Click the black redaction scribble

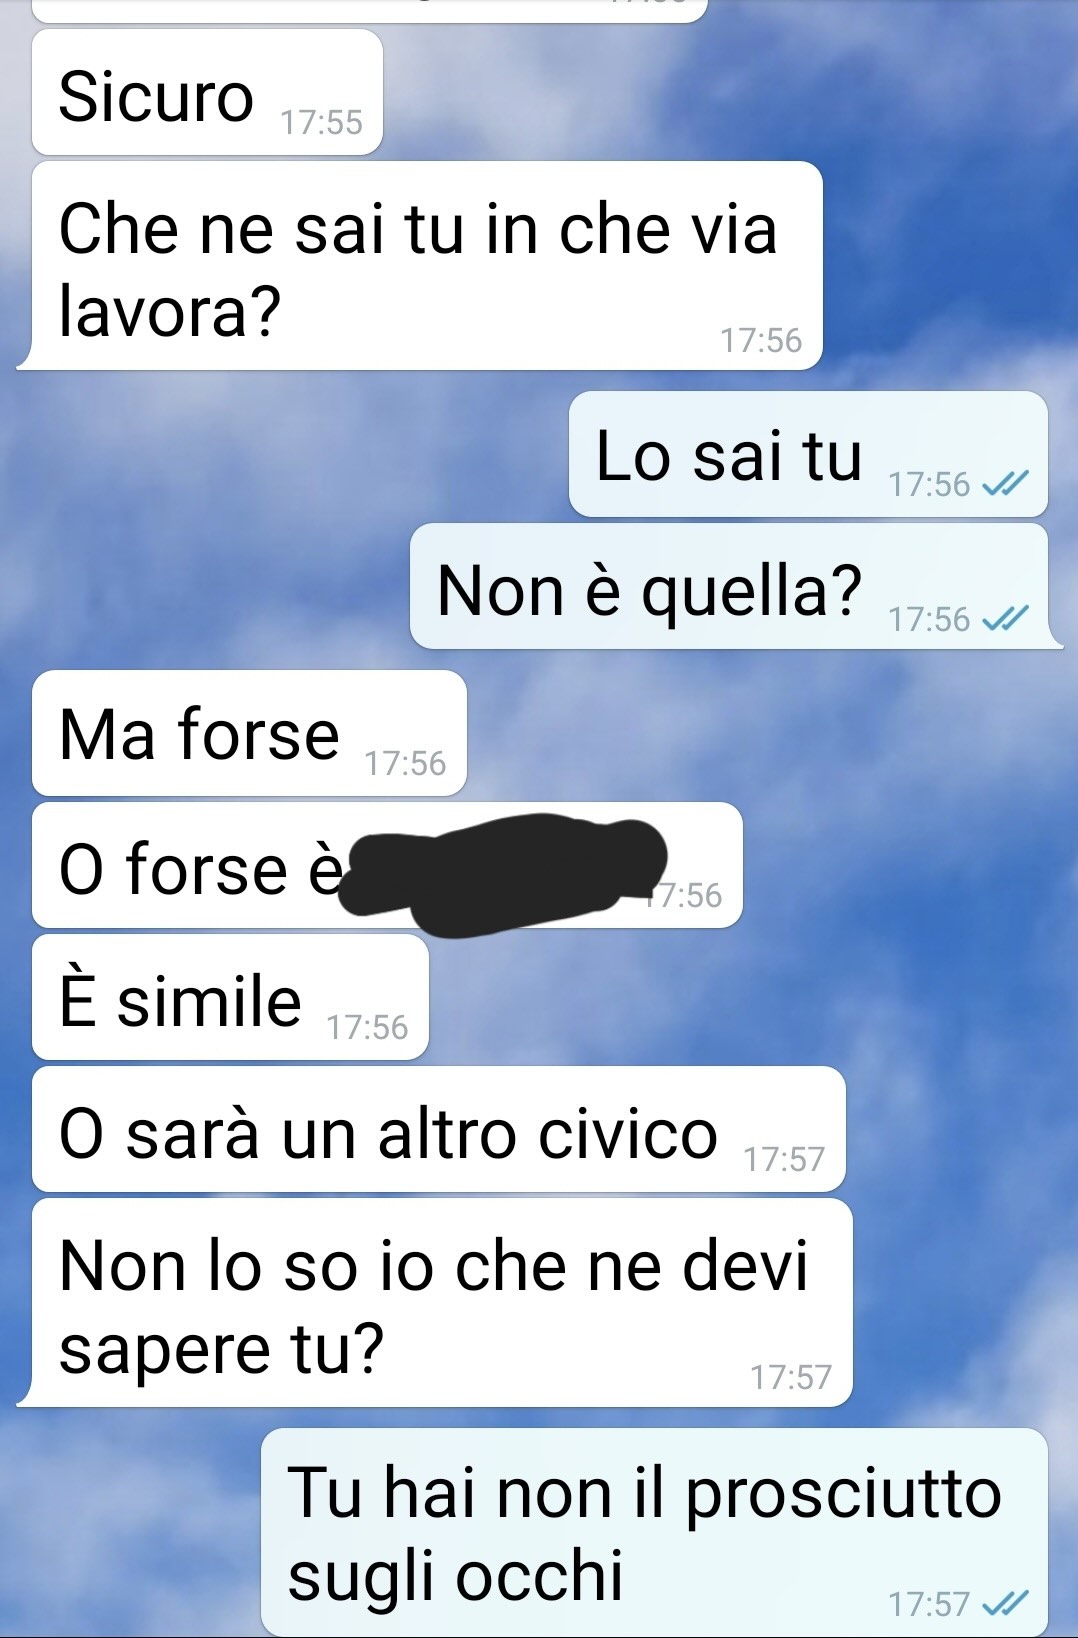502,874
